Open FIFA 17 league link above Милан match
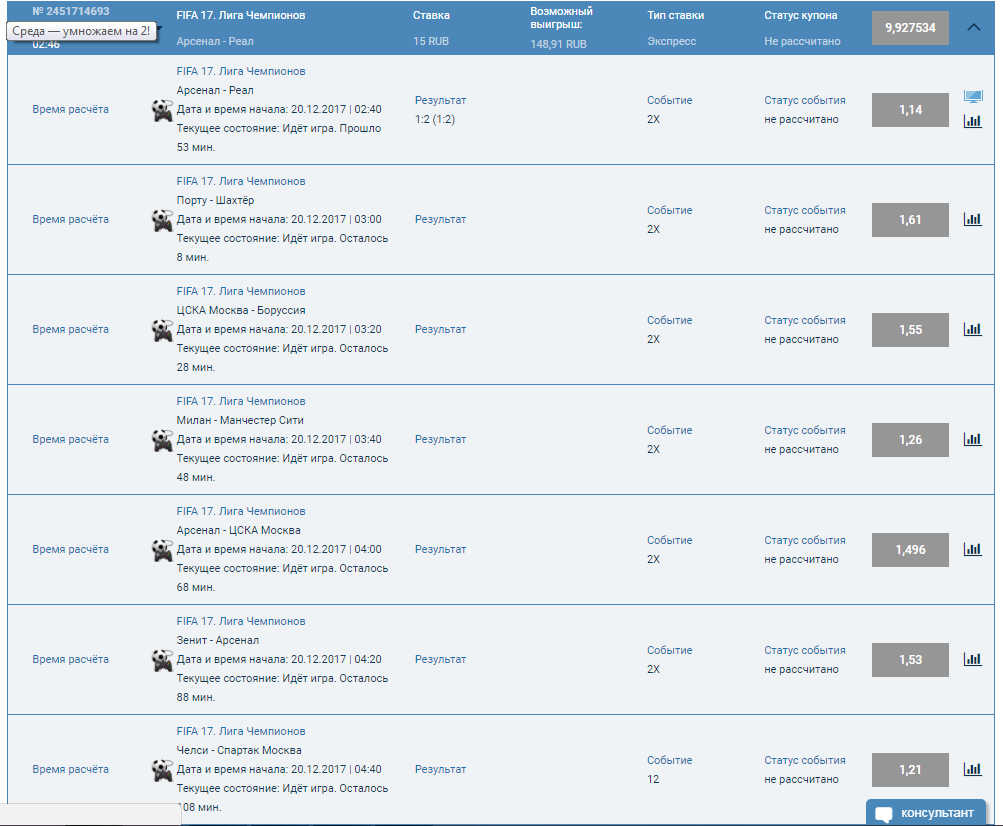Image resolution: width=1003 pixels, height=826 pixels. 241,401
